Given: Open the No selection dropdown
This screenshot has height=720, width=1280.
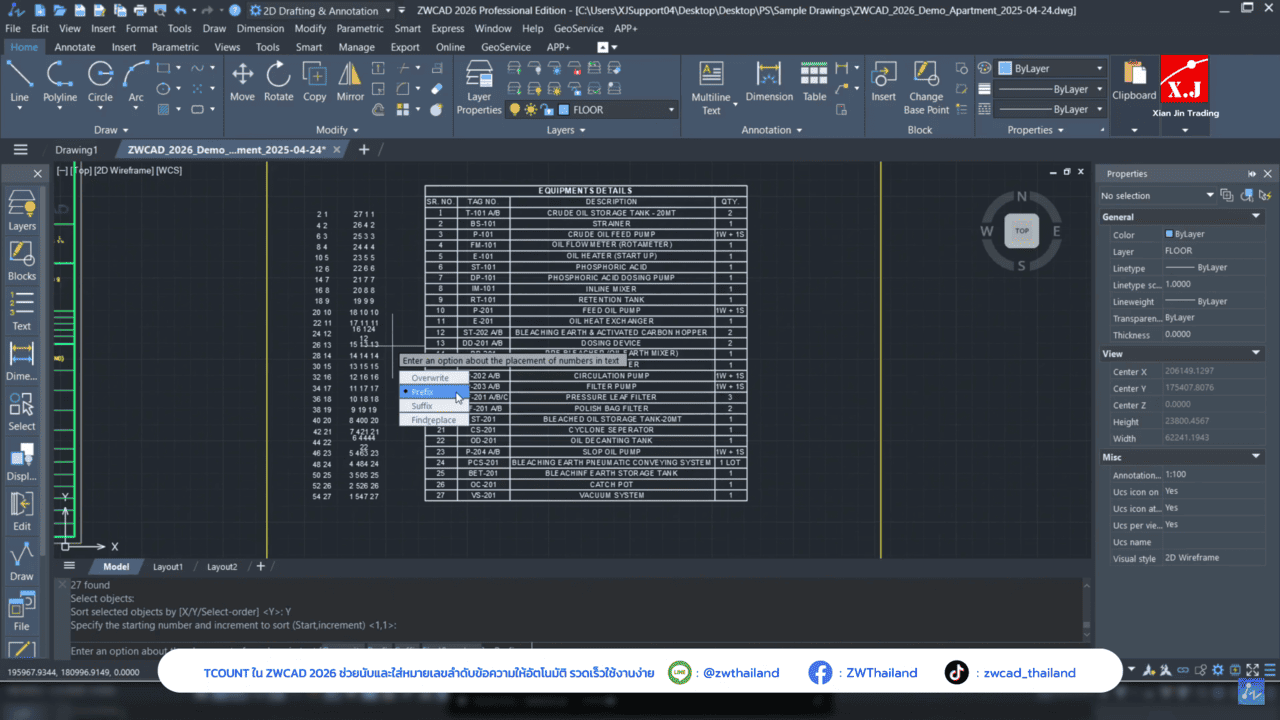Looking at the screenshot, I should coord(1210,196).
